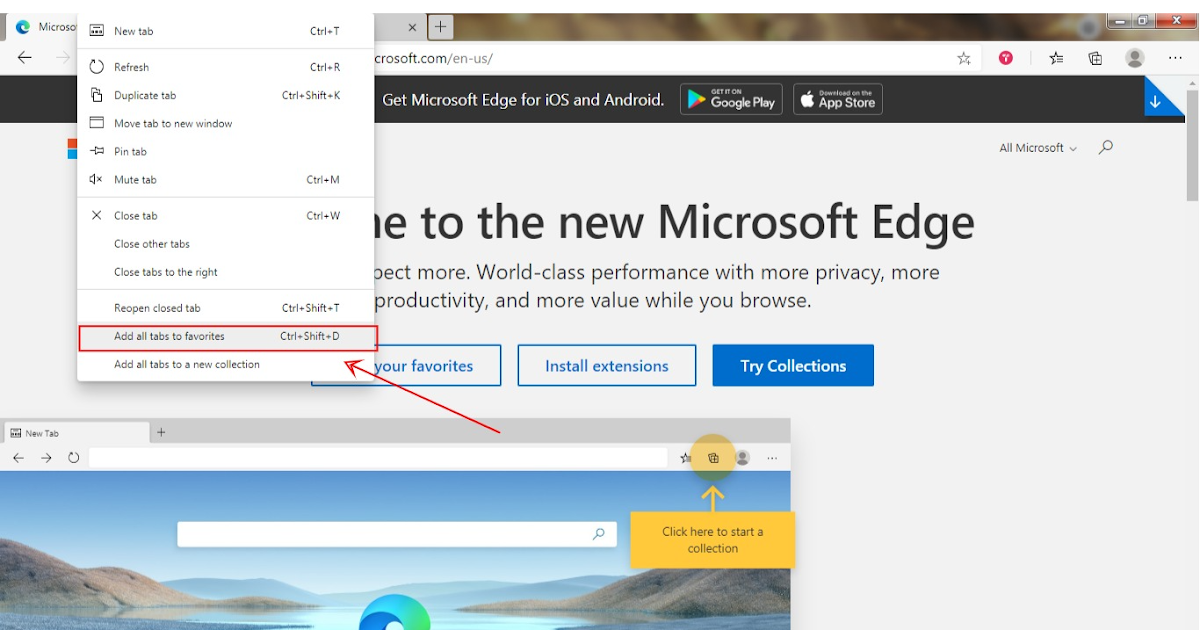This screenshot has height=630, width=1200.
Task: Click the search magnifier on Microsoft page
Action: [1106, 147]
